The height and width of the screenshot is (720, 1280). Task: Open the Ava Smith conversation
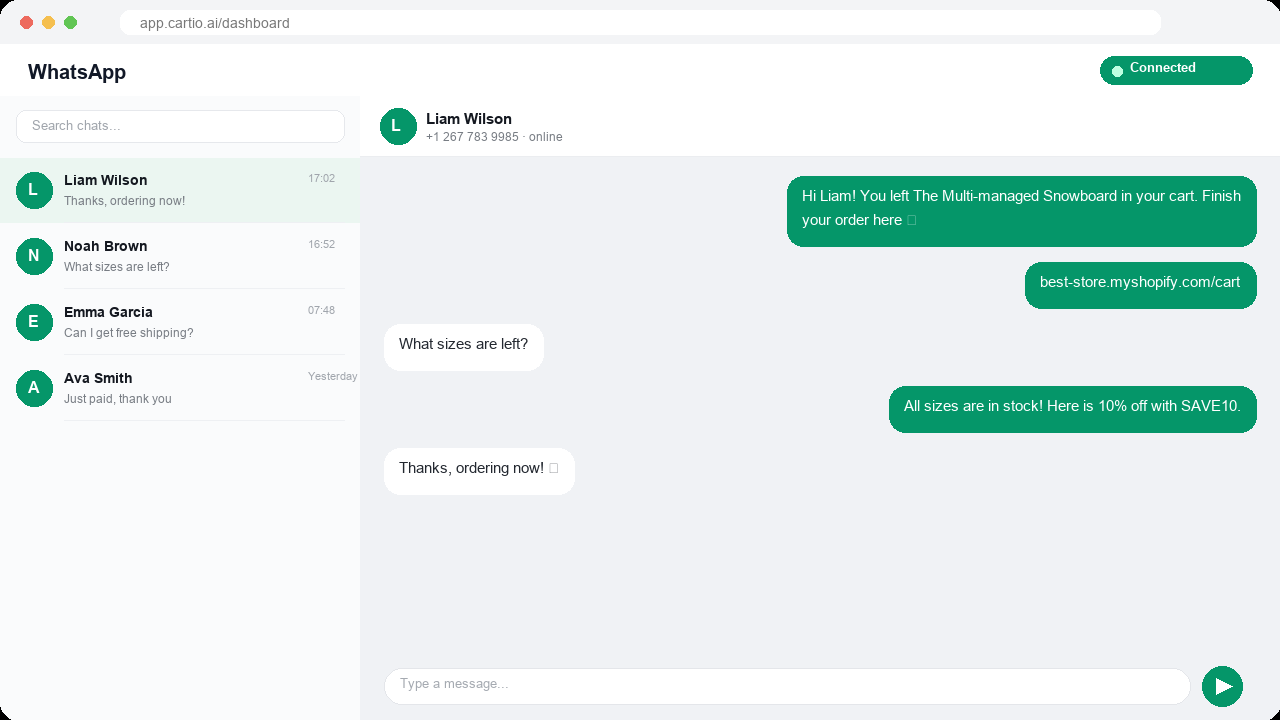click(x=180, y=388)
